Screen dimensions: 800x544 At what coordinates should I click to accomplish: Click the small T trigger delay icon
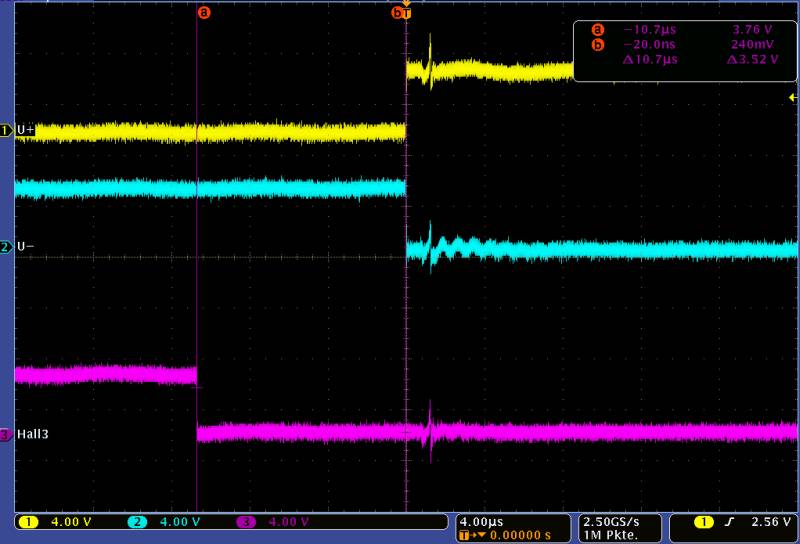coord(464,535)
